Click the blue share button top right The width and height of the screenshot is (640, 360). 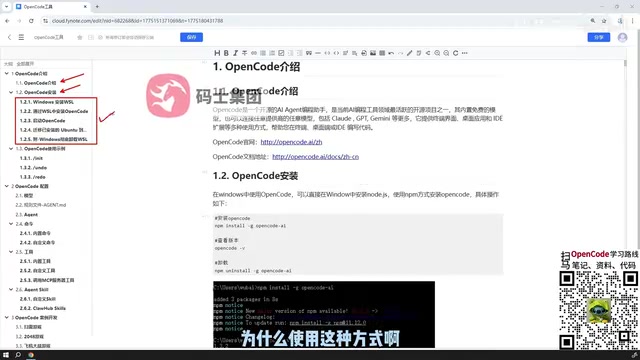click(x=599, y=37)
